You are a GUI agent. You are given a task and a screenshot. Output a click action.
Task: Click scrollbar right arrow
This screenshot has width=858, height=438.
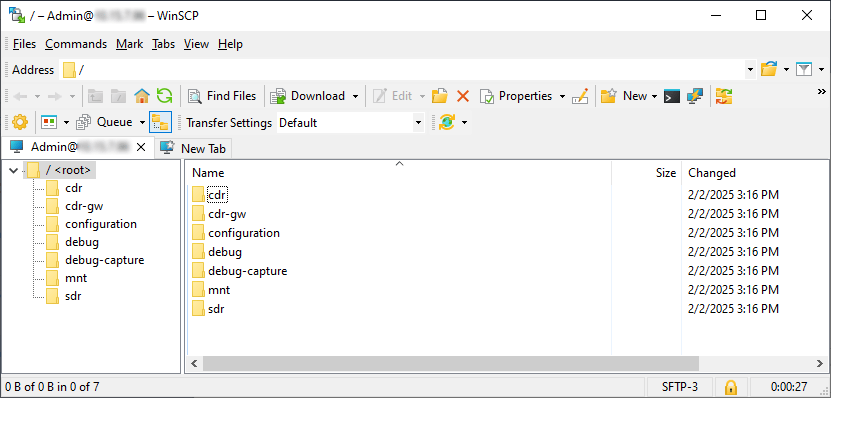click(819, 364)
